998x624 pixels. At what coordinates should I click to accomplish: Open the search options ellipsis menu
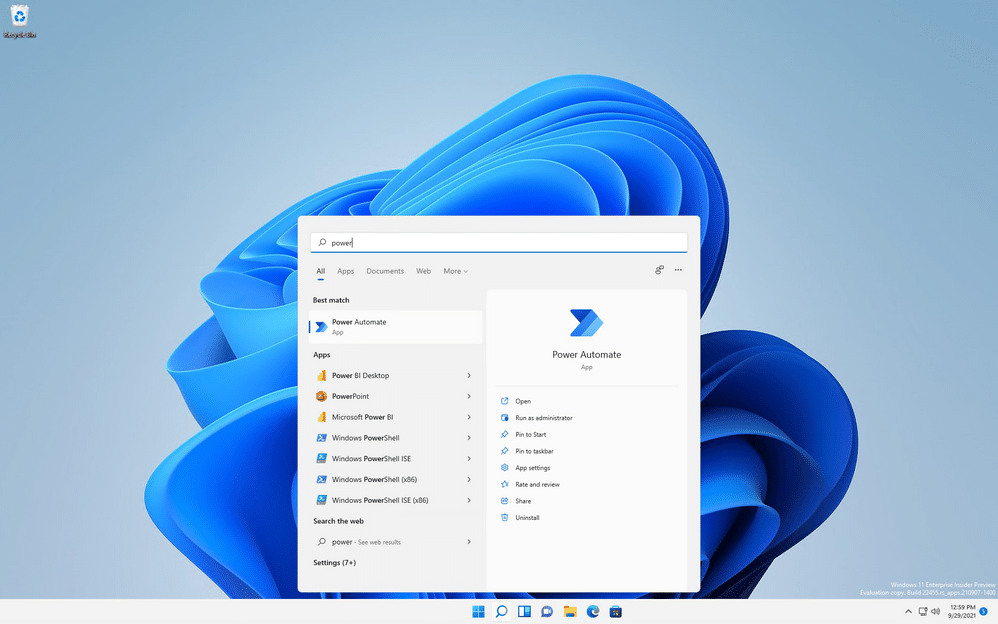click(678, 270)
